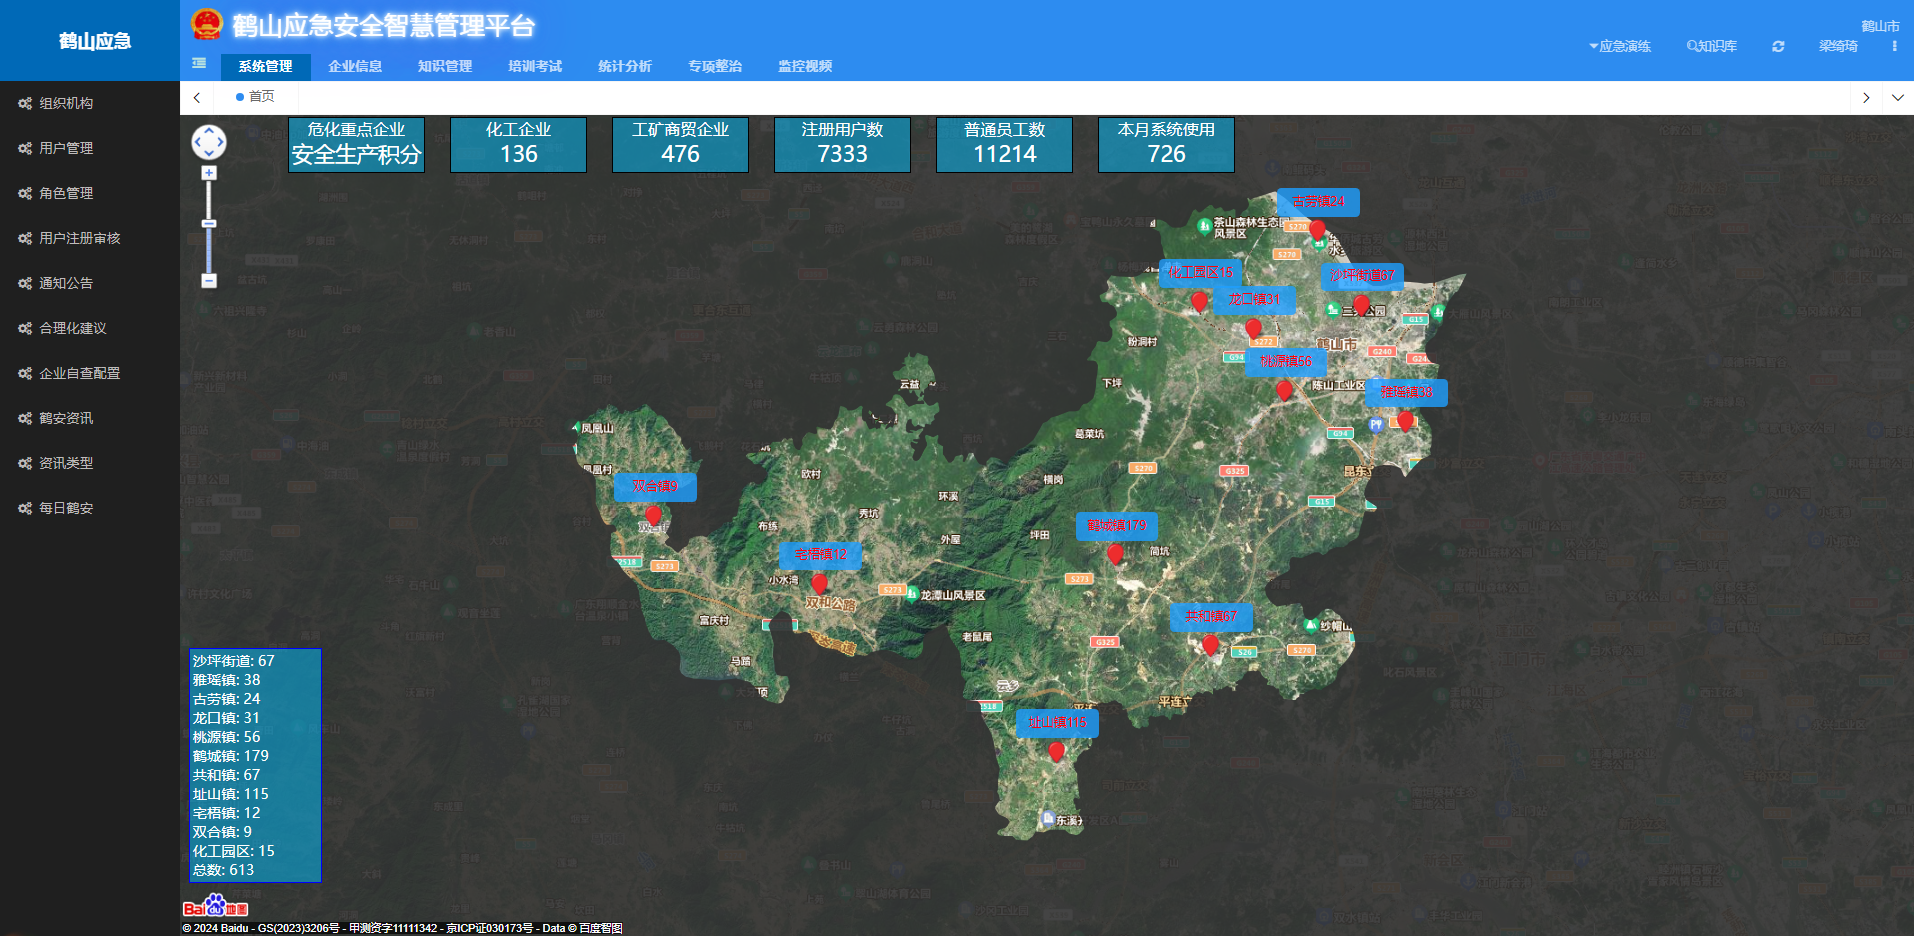Open 用户注册审核 in the sidebar
1914x936 pixels.
(79, 238)
